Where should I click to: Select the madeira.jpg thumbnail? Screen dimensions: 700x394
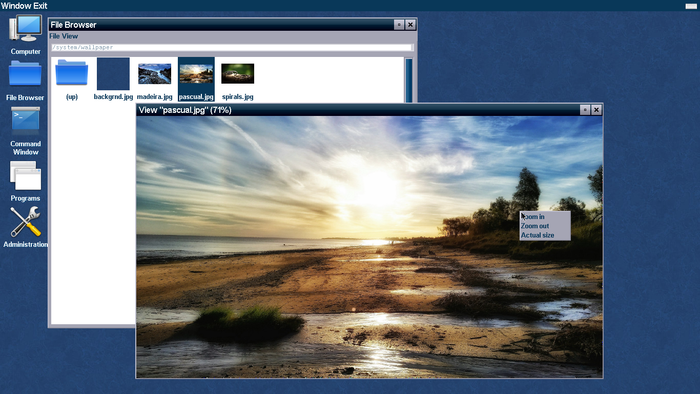(154, 79)
